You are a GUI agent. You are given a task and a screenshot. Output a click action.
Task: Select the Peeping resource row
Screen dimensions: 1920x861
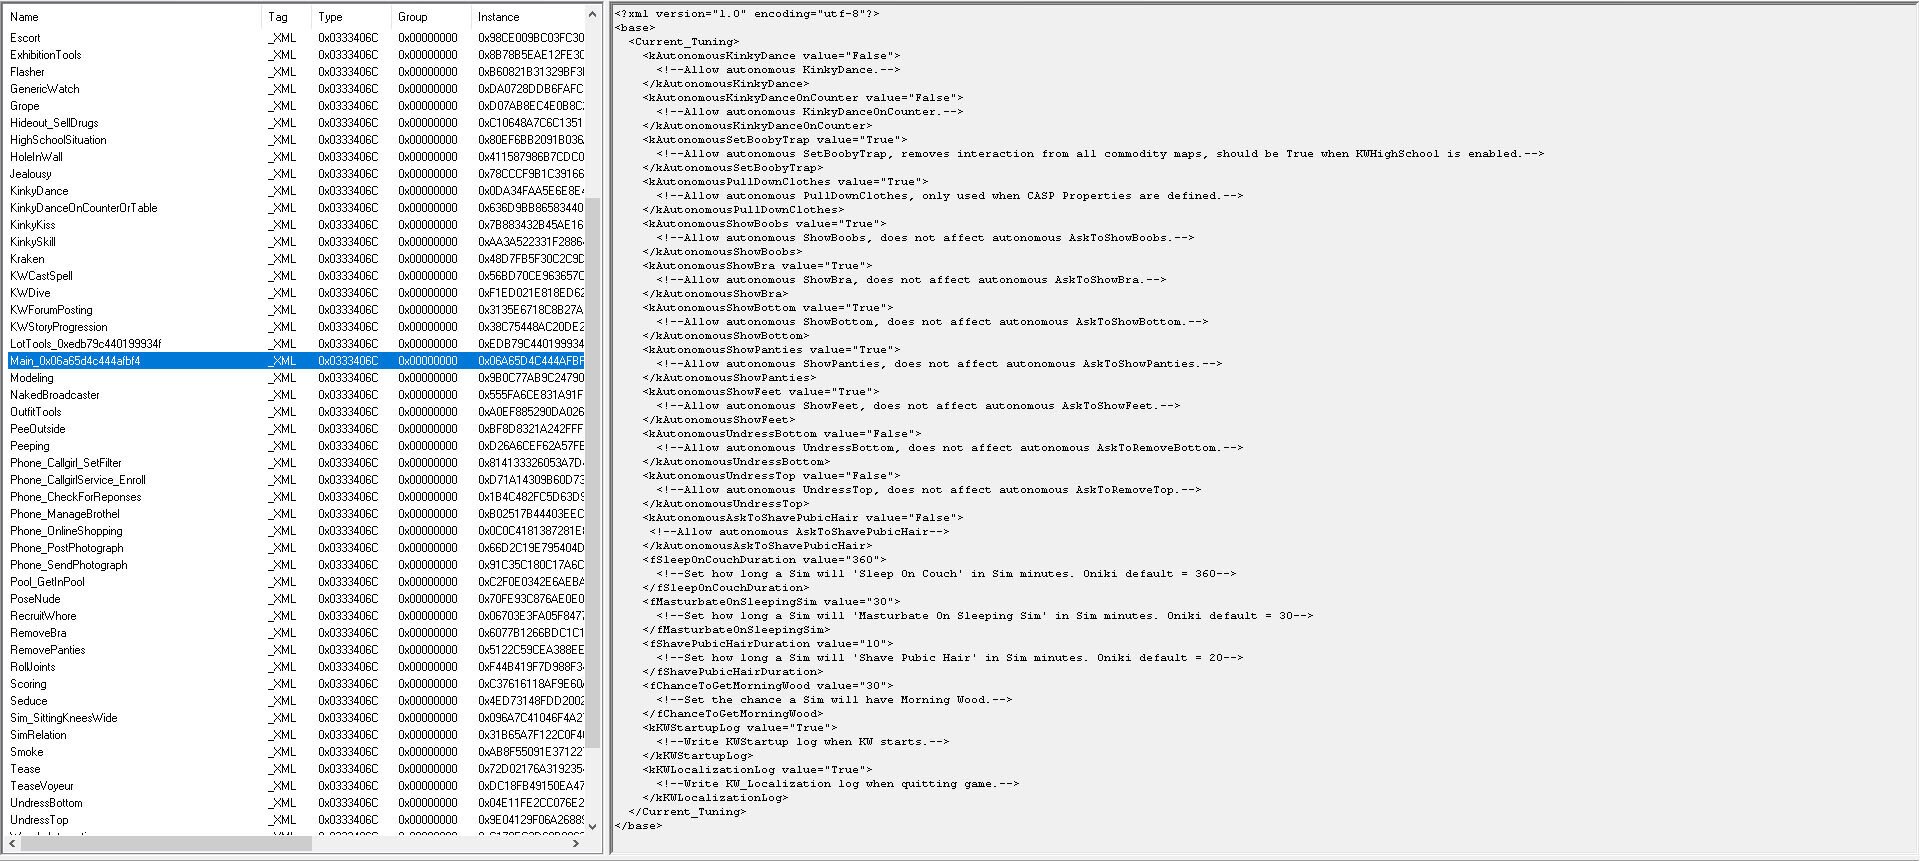(296, 446)
